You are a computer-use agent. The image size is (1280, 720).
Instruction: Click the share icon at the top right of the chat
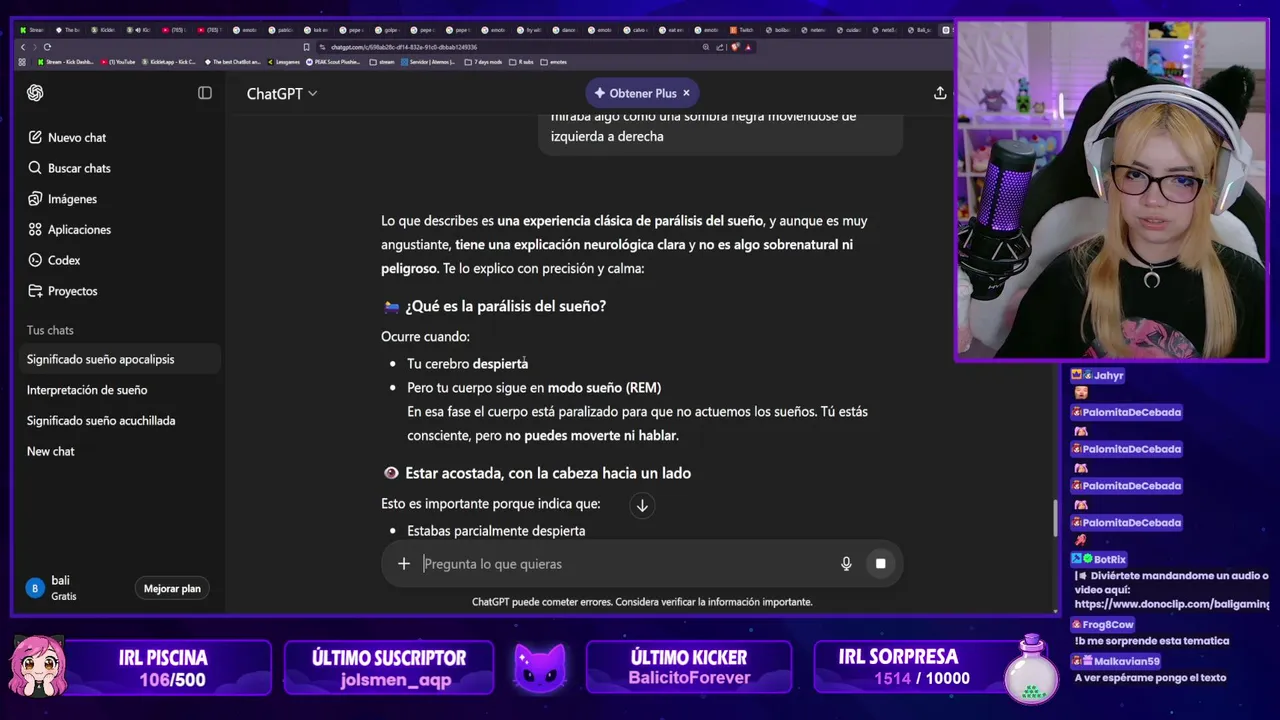pos(940,93)
